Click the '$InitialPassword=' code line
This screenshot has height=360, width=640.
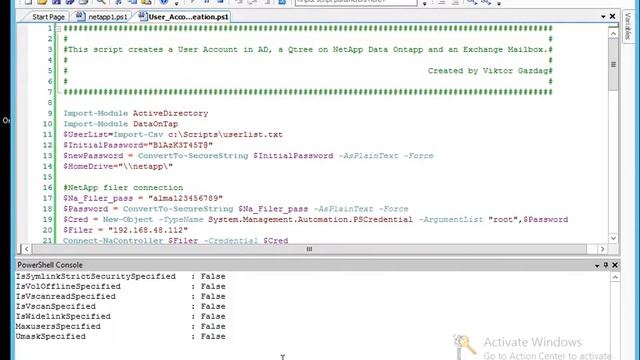(138, 145)
